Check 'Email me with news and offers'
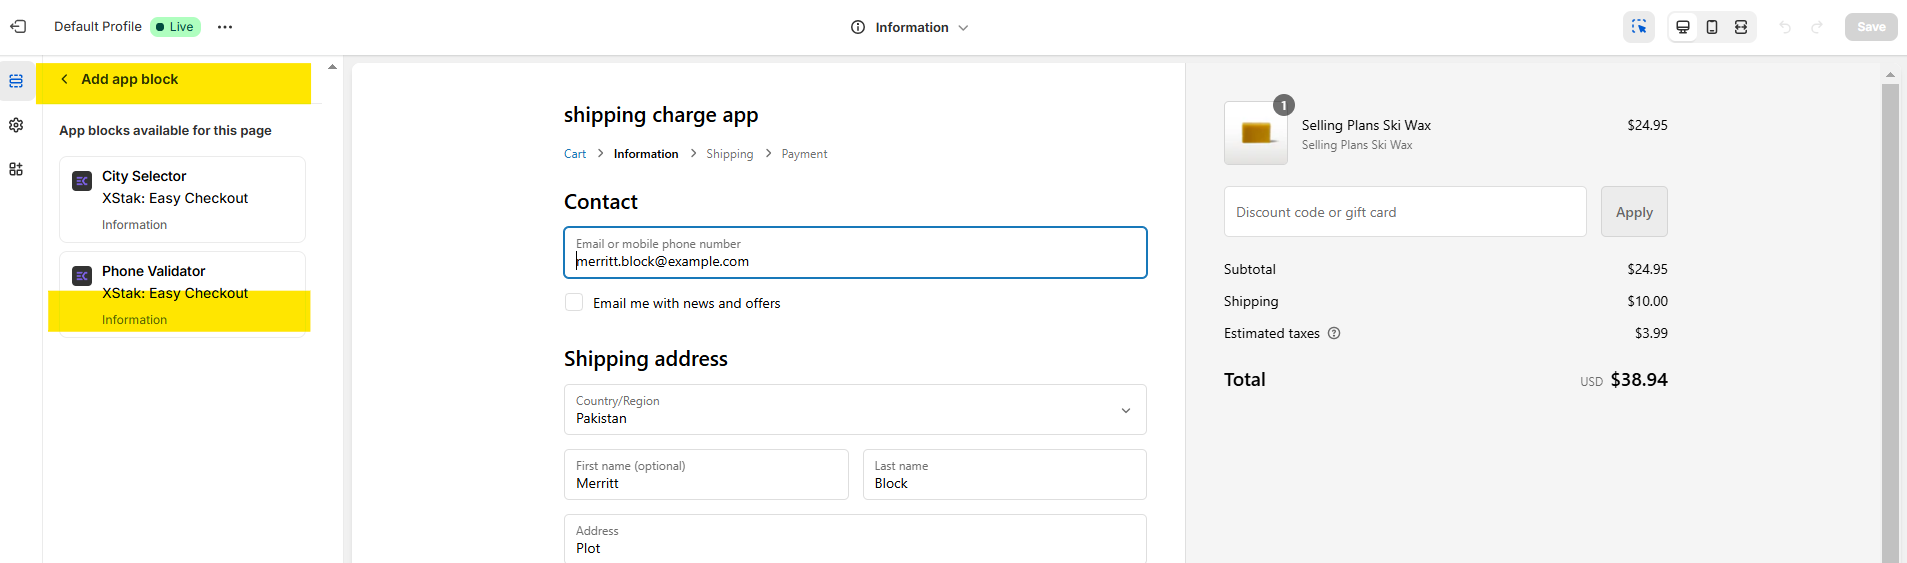 pyautogui.click(x=574, y=302)
